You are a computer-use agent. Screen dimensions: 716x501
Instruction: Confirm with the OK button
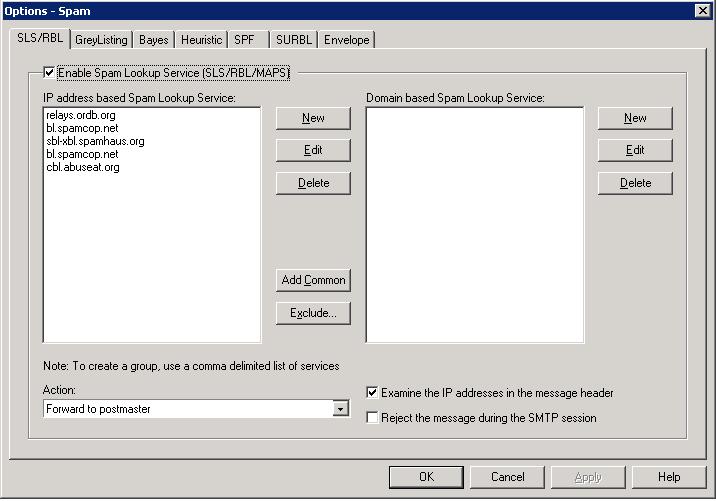coord(426,477)
